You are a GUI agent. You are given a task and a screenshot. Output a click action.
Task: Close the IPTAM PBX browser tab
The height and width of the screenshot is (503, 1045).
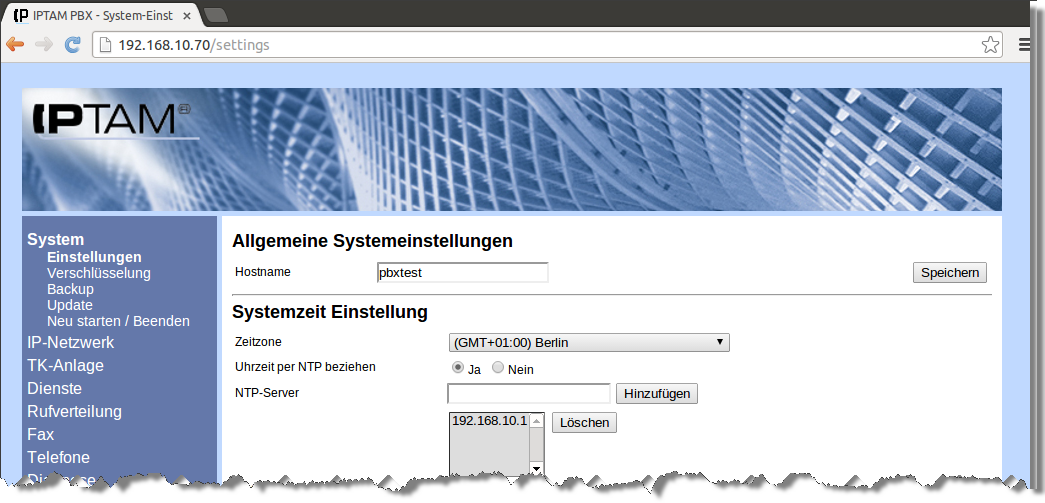click(x=186, y=16)
